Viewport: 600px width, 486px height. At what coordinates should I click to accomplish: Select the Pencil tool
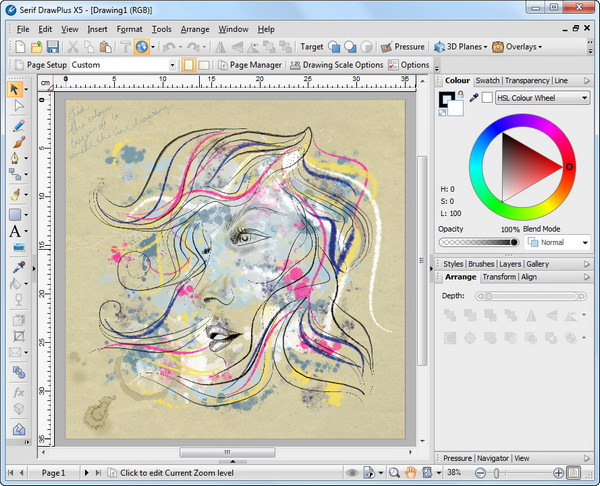[x=17, y=125]
